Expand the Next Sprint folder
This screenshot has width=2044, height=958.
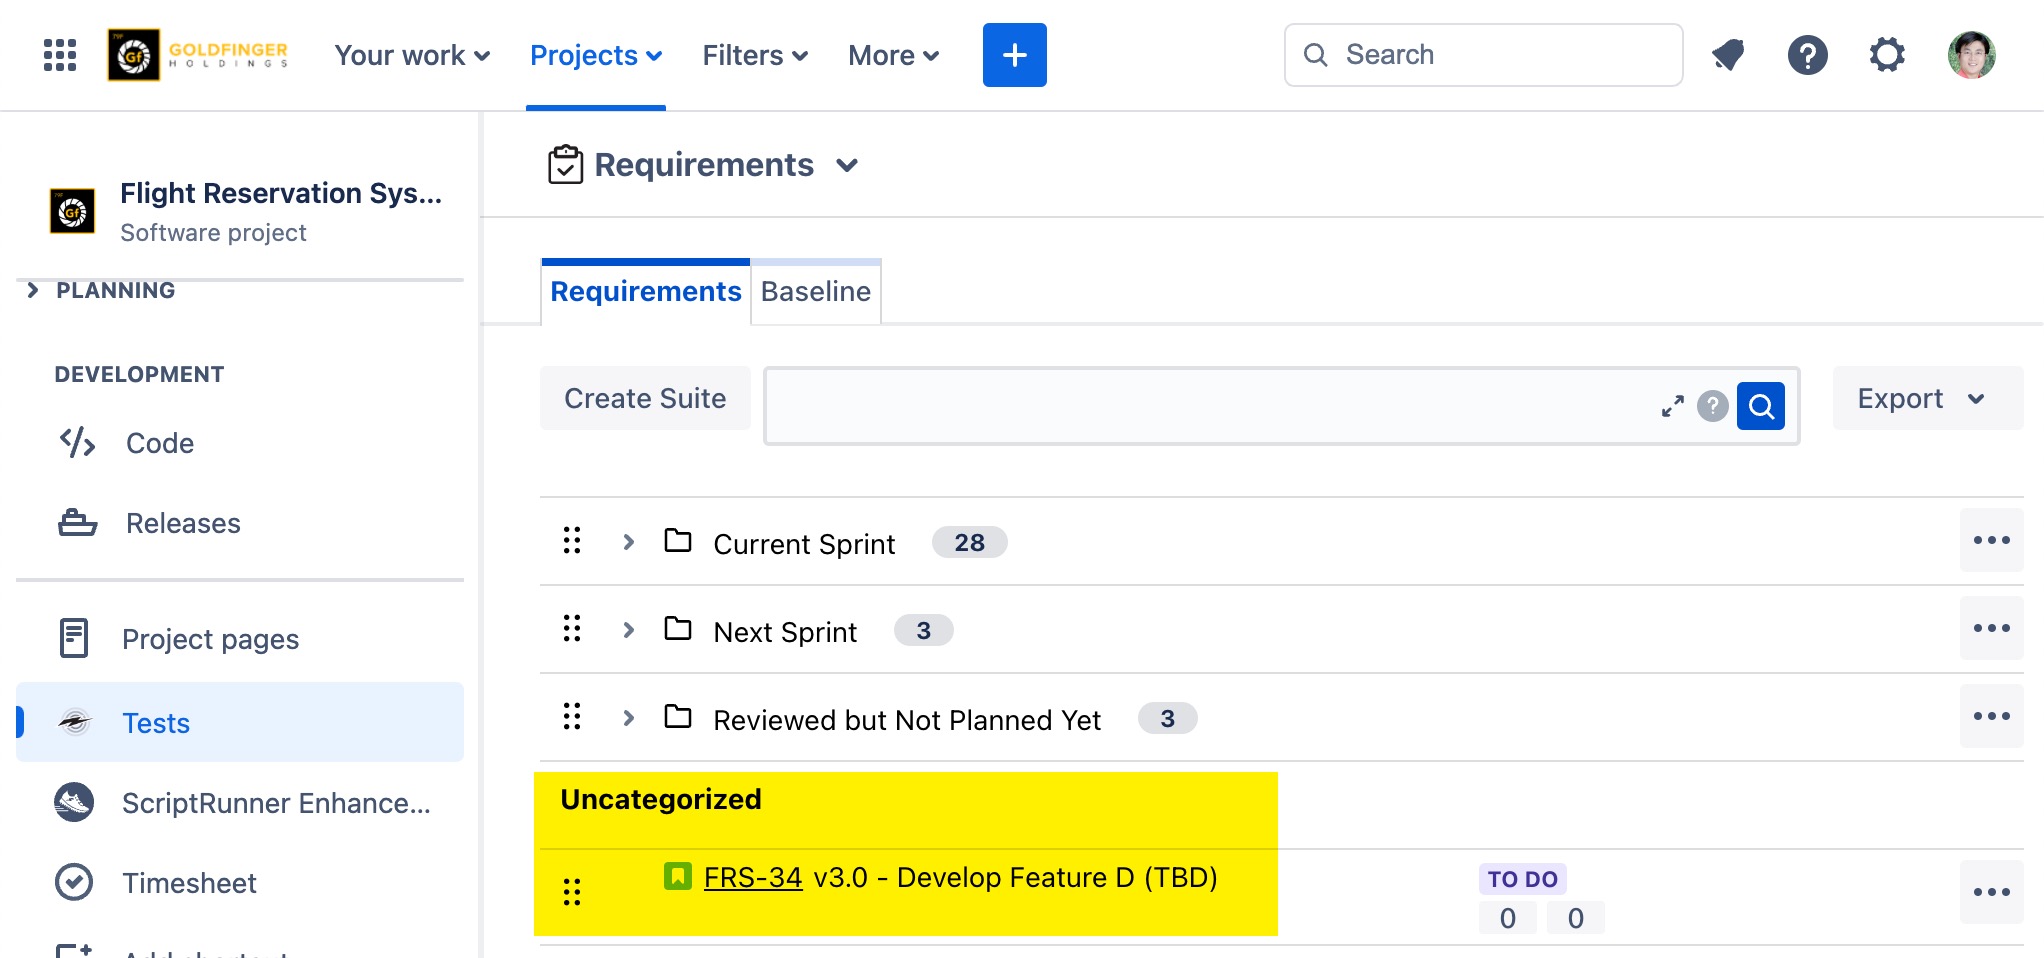(628, 630)
